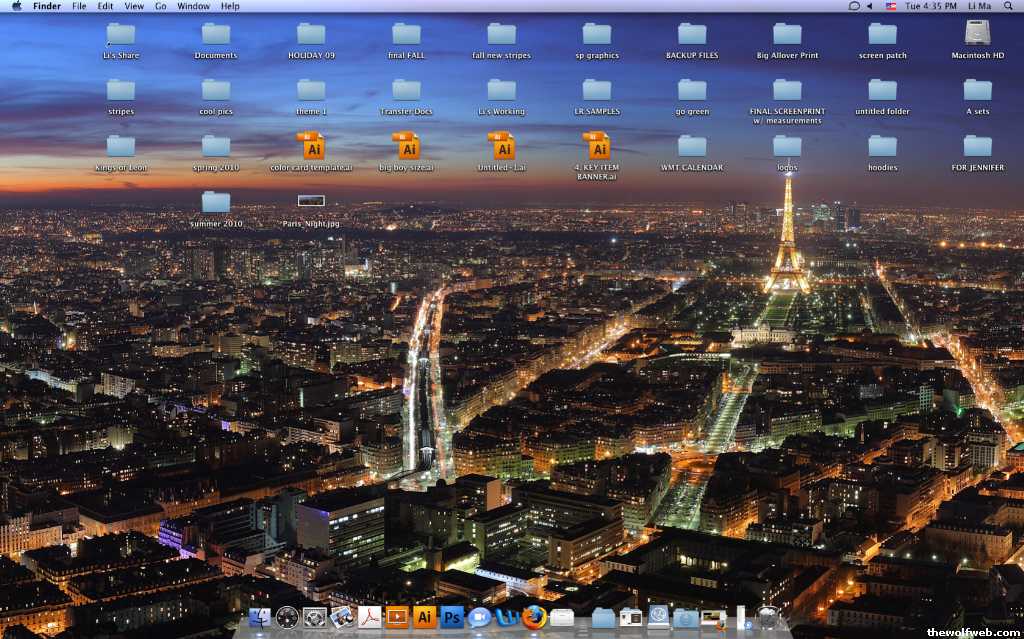Select the Paris_Night.jpg thumbnail
The image size is (1024, 639).
311,201
